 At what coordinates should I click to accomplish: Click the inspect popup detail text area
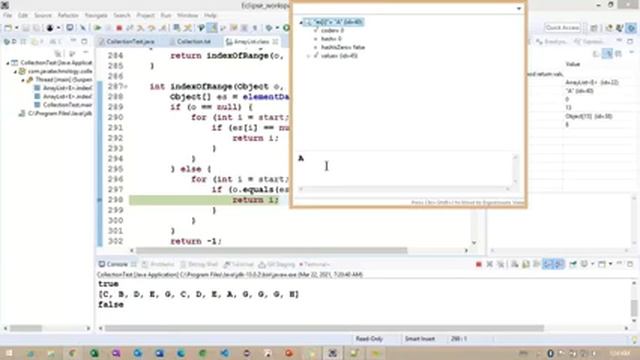(x=405, y=169)
